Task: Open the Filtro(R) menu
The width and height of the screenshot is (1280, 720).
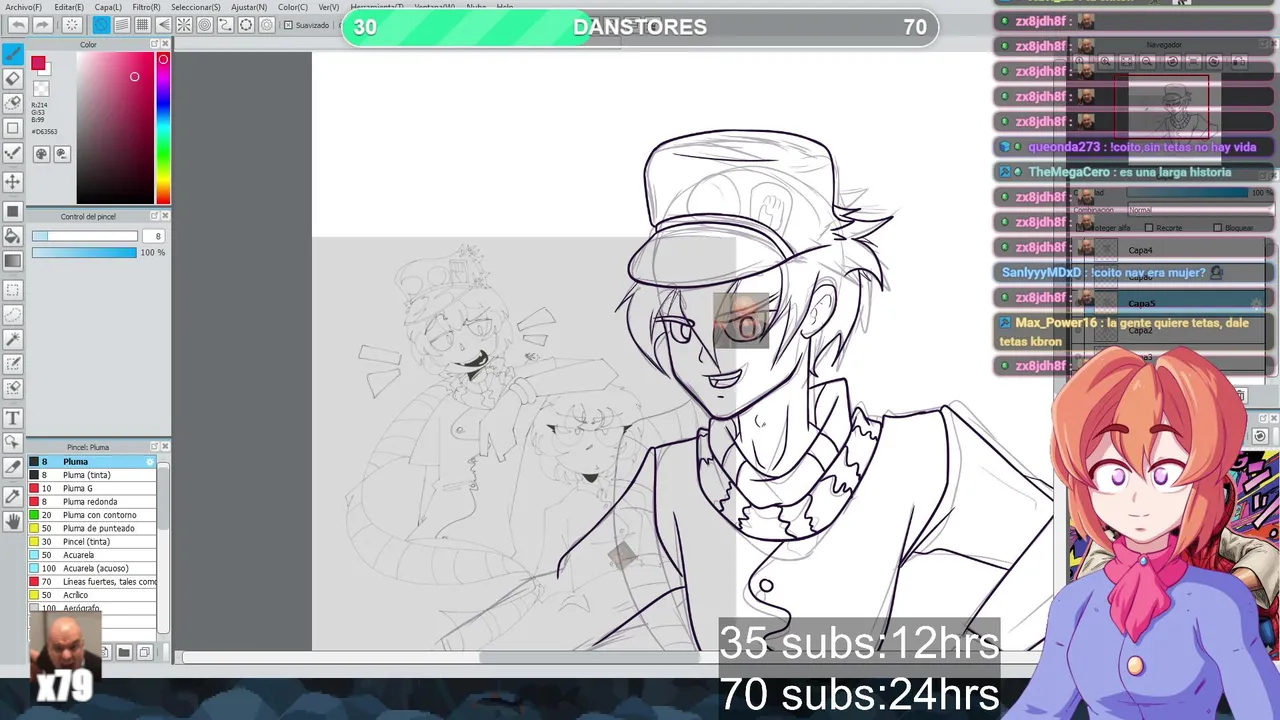Action: point(146,7)
